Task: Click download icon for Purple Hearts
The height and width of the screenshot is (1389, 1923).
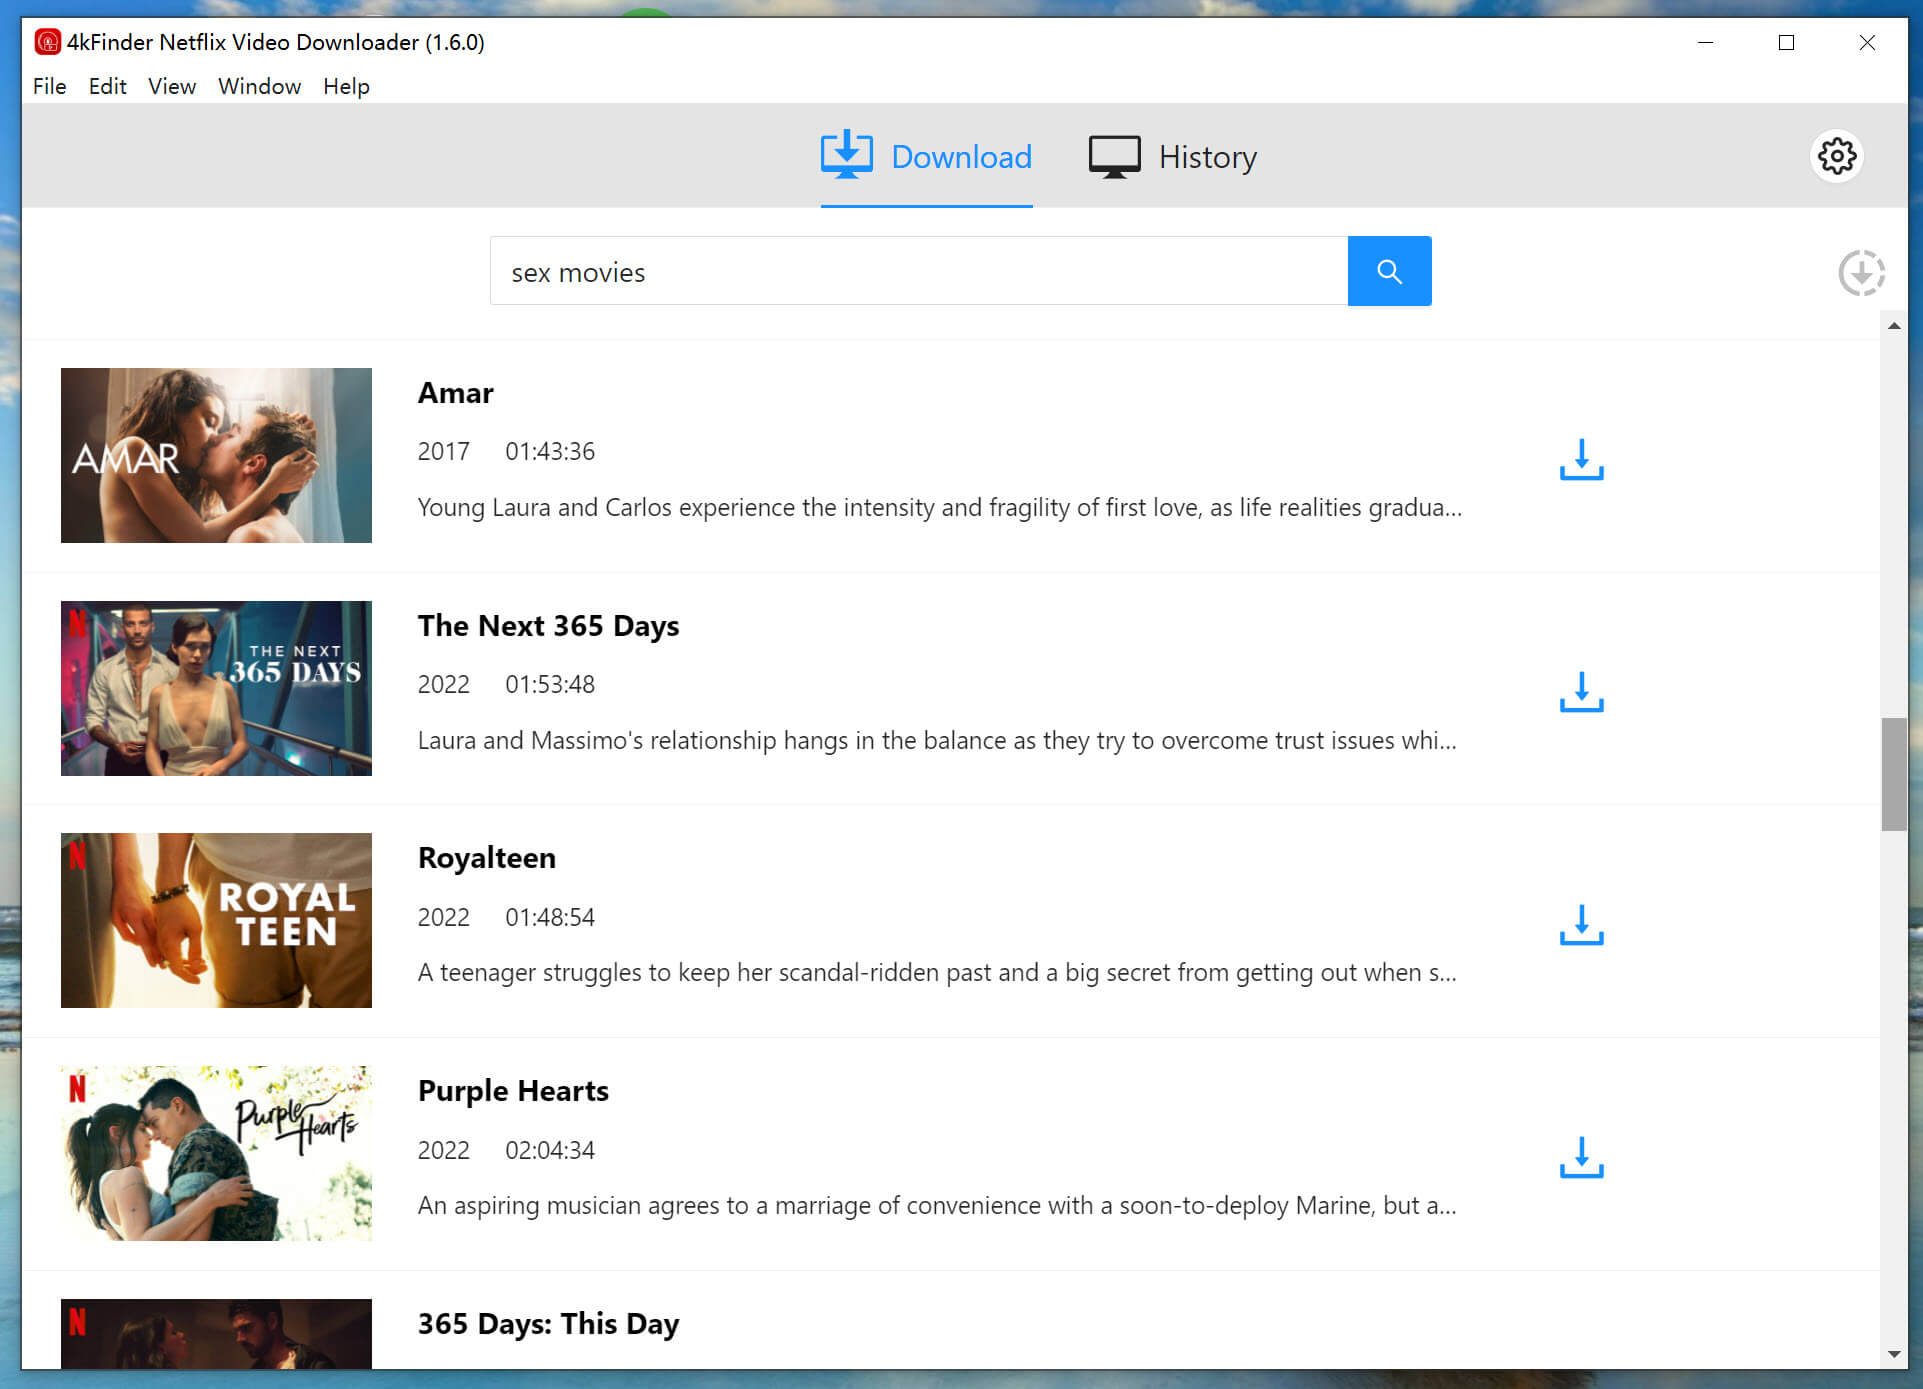Action: [x=1580, y=1158]
